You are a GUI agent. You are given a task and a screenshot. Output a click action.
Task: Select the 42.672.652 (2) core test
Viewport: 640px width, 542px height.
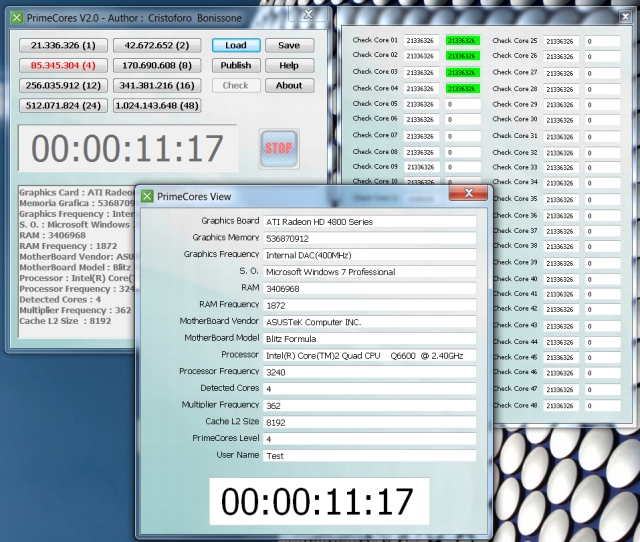coord(157,45)
